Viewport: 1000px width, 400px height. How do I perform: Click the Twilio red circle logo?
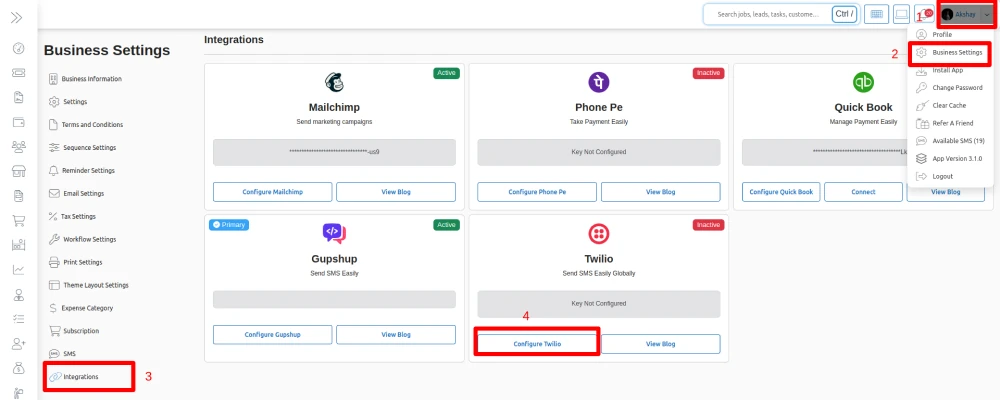(599, 234)
